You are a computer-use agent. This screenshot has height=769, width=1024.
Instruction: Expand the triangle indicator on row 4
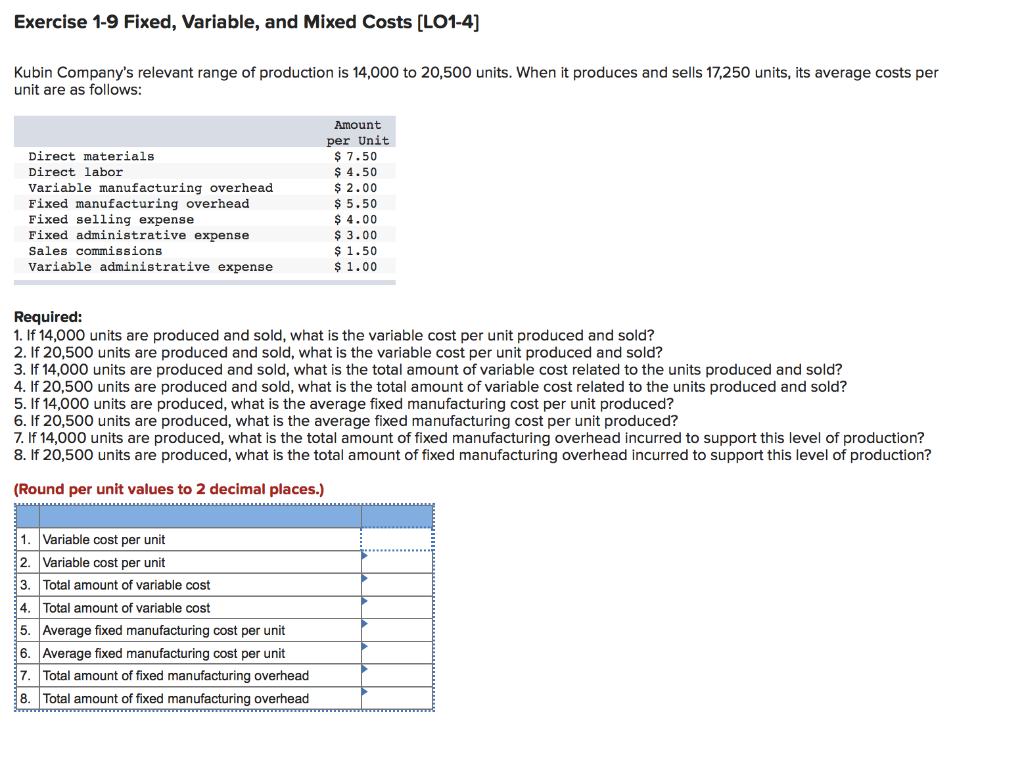pos(365,603)
